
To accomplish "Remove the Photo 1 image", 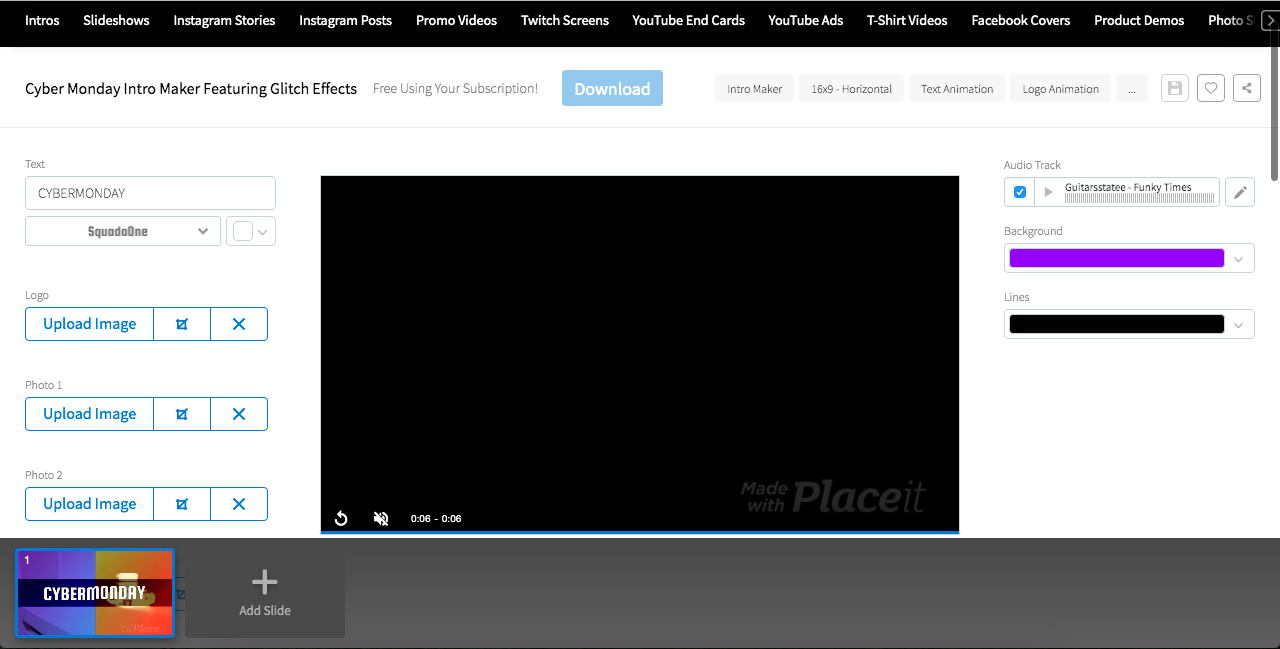I will pyautogui.click(x=239, y=414).
